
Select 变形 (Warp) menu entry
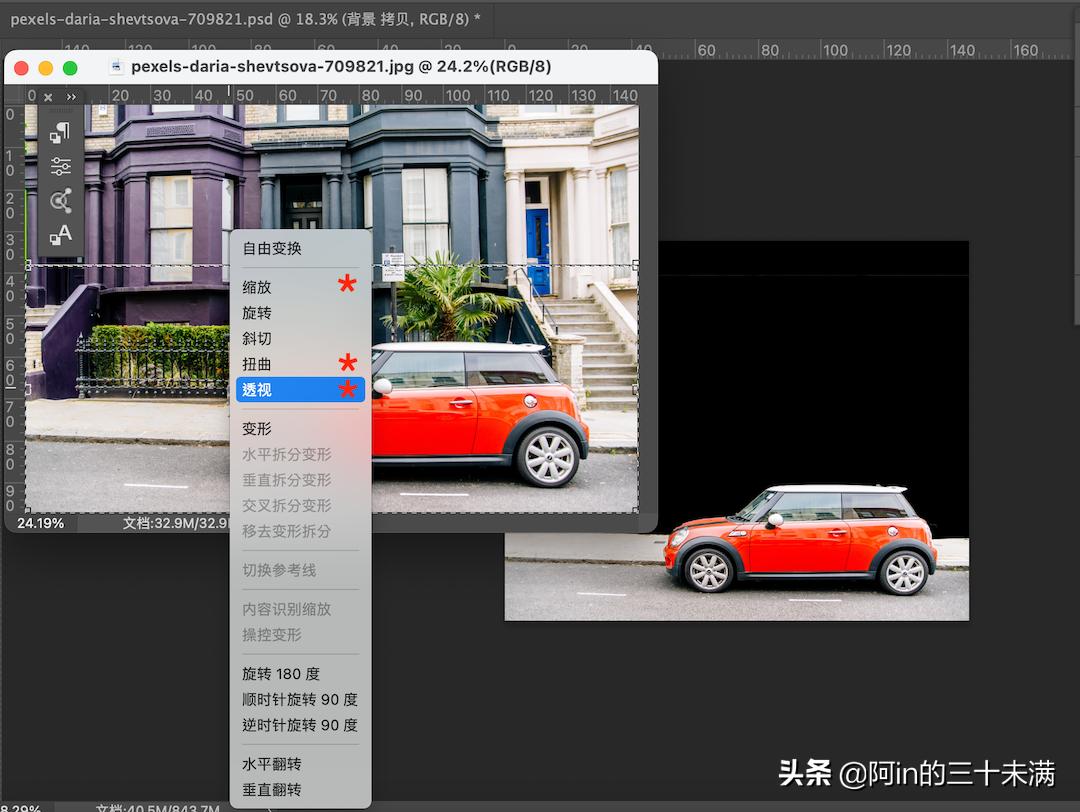click(x=257, y=429)
